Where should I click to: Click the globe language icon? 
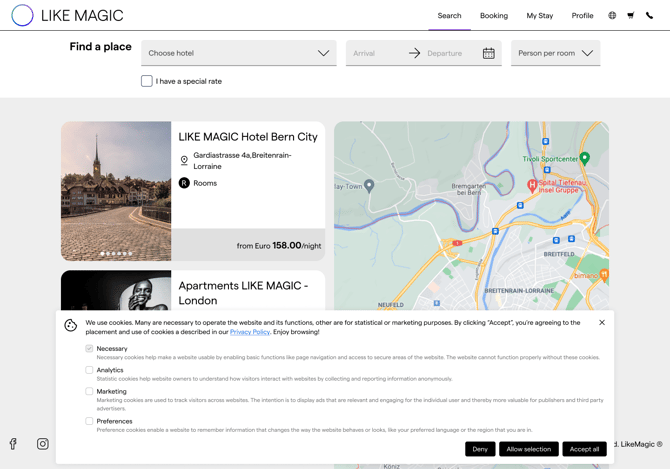pos(612,16)
